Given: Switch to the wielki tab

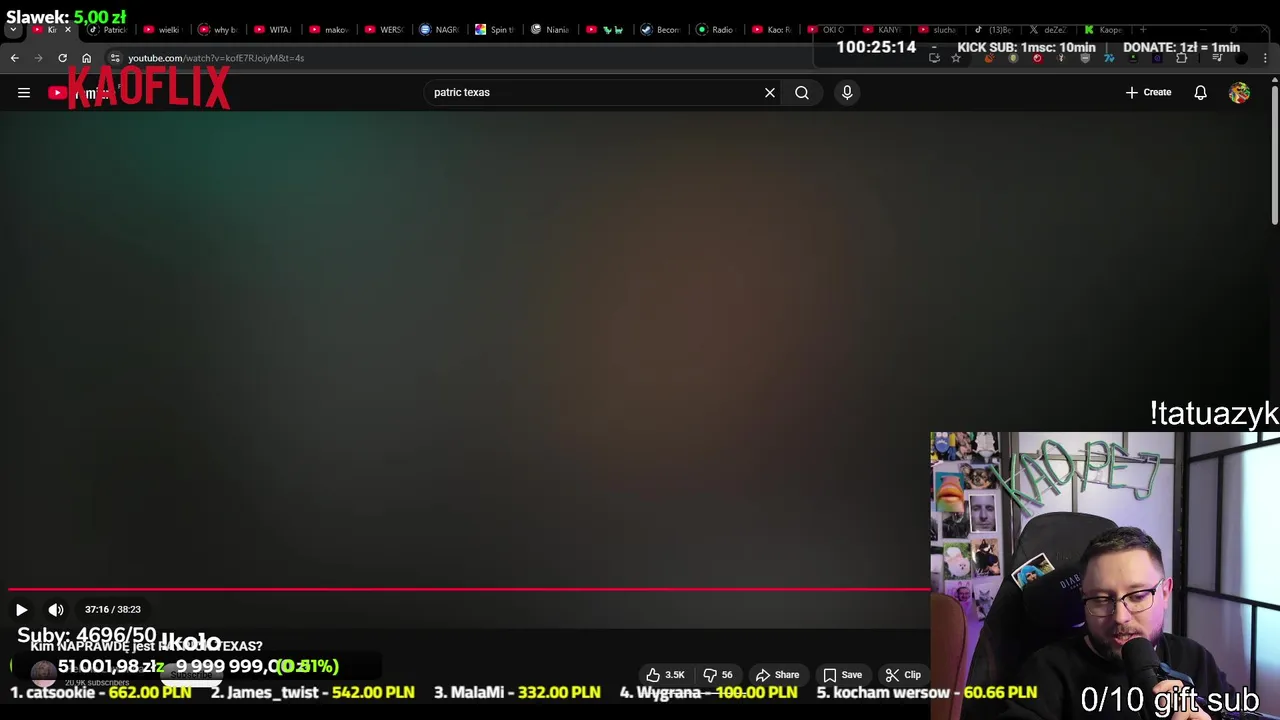Looking at the screenshot, I should click(163, 30).
